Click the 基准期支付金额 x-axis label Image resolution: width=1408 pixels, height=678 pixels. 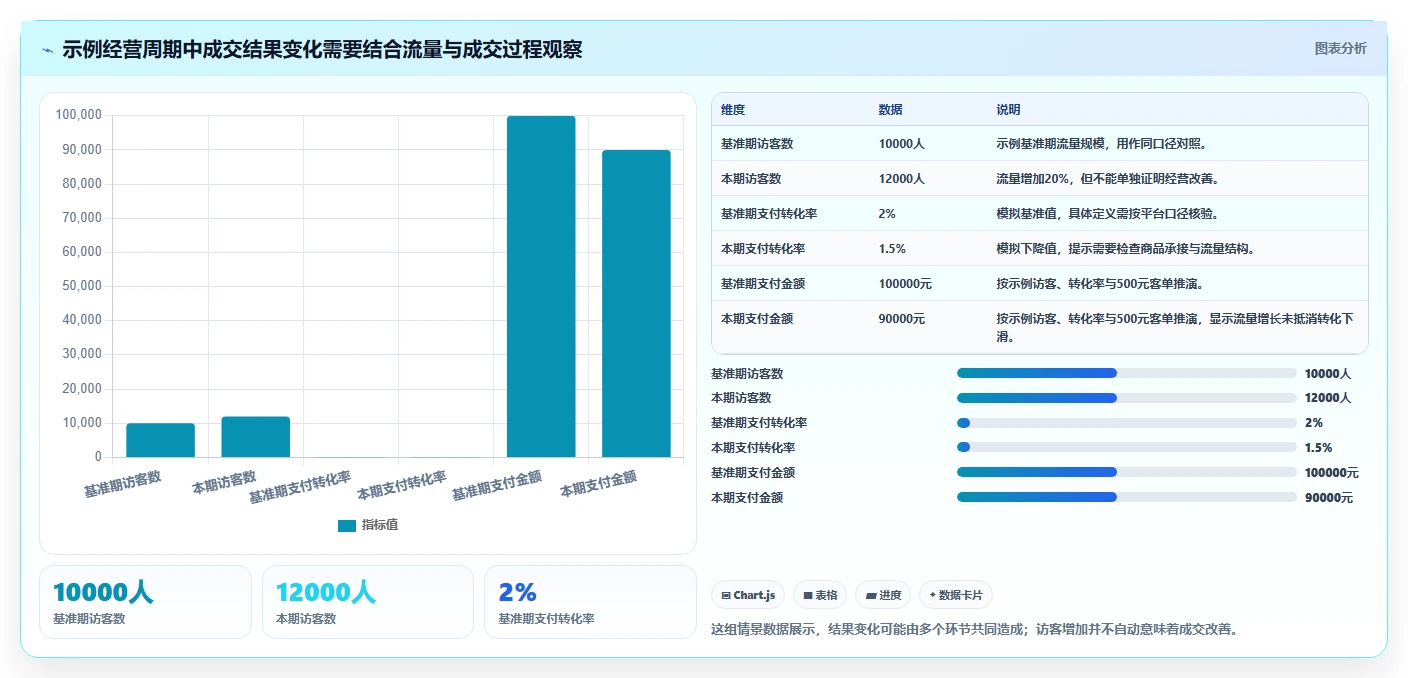click(x=497, y=485)
